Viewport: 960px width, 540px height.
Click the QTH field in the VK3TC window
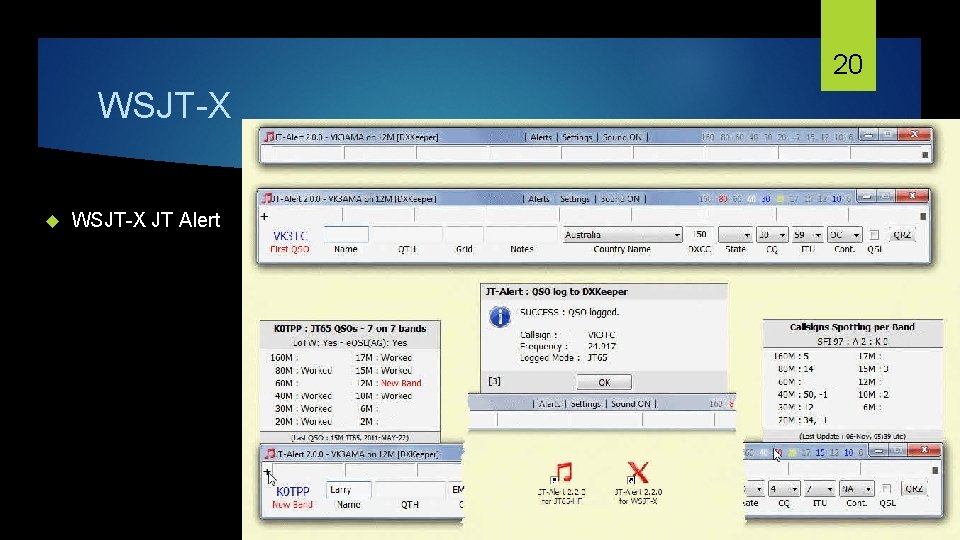pos(407,234)
